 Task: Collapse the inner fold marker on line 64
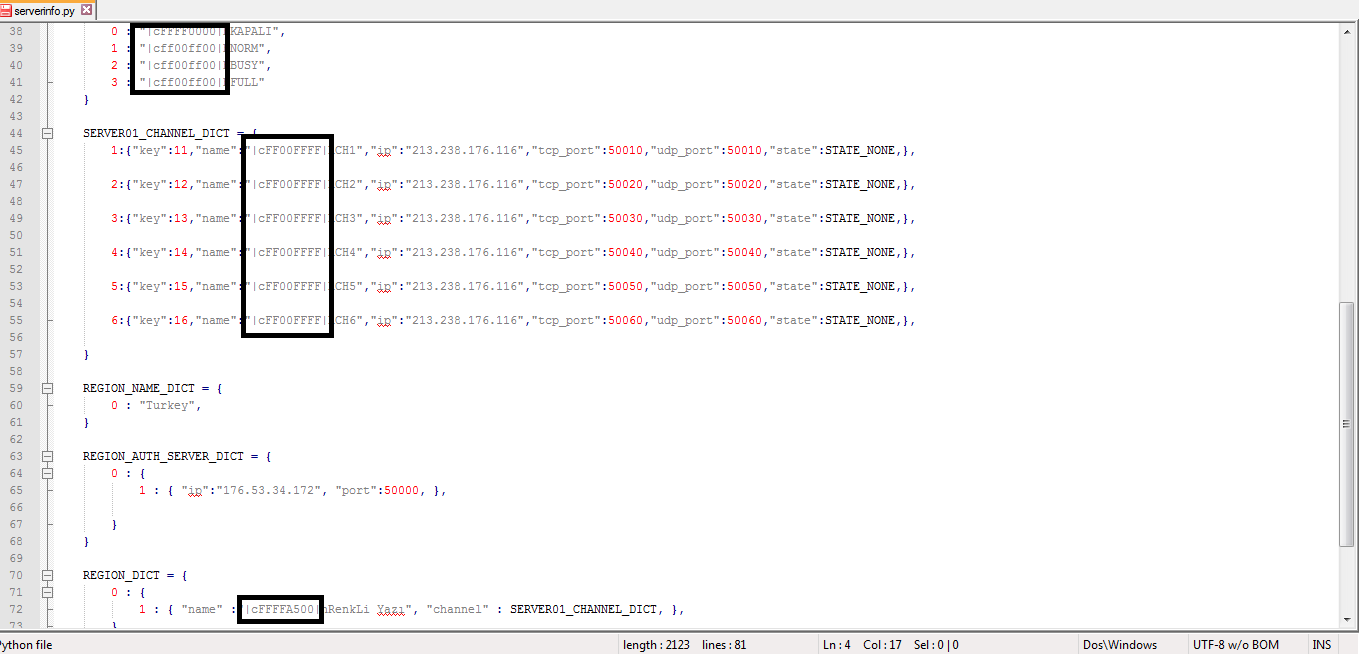[47, 473]
